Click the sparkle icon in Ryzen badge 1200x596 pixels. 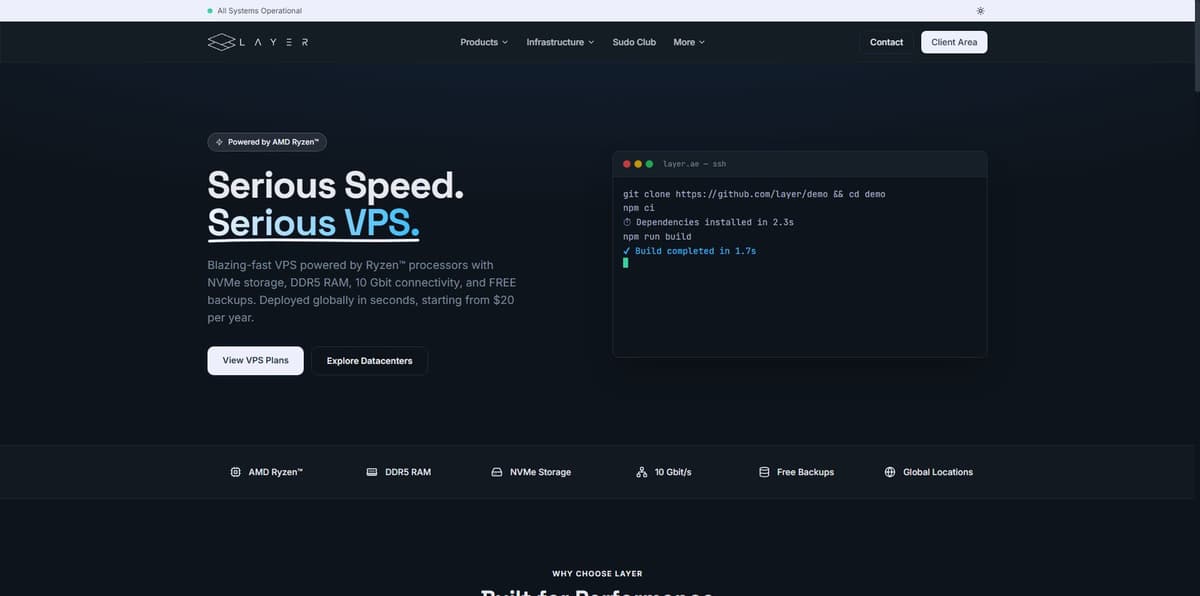coord(220,142)
